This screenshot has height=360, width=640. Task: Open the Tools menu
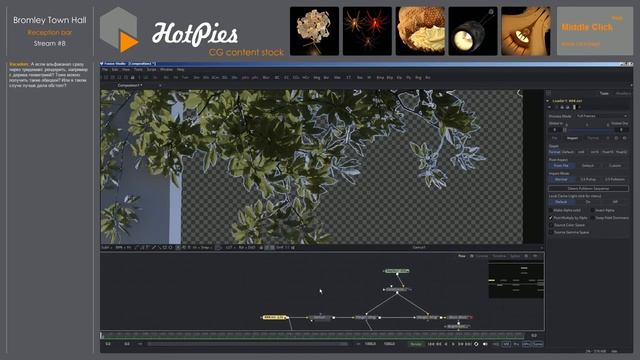[x=138, y=70]
